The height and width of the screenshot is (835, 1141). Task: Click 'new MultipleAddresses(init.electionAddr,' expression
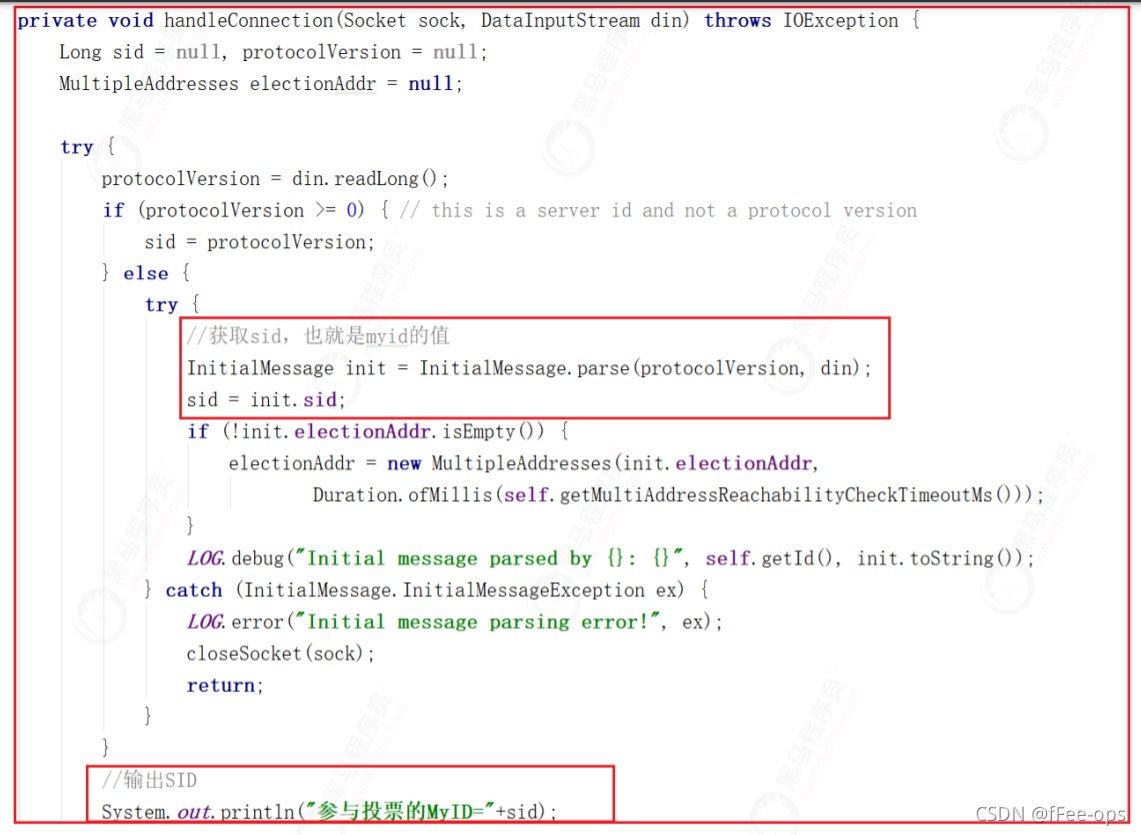click(603, 464)
